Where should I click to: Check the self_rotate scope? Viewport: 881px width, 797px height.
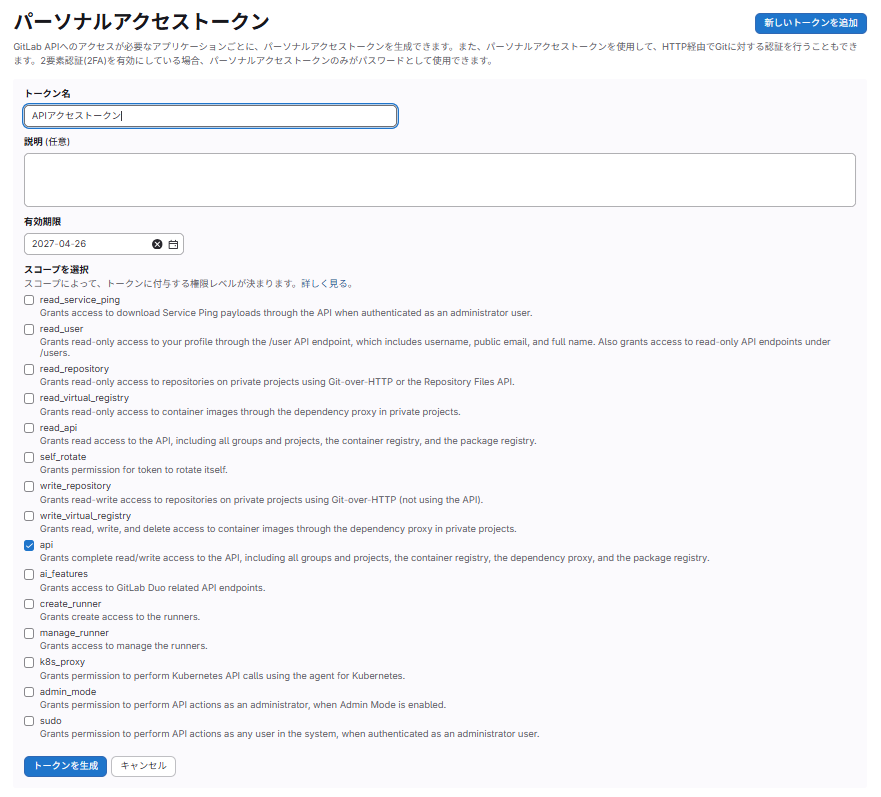point(29,457)
